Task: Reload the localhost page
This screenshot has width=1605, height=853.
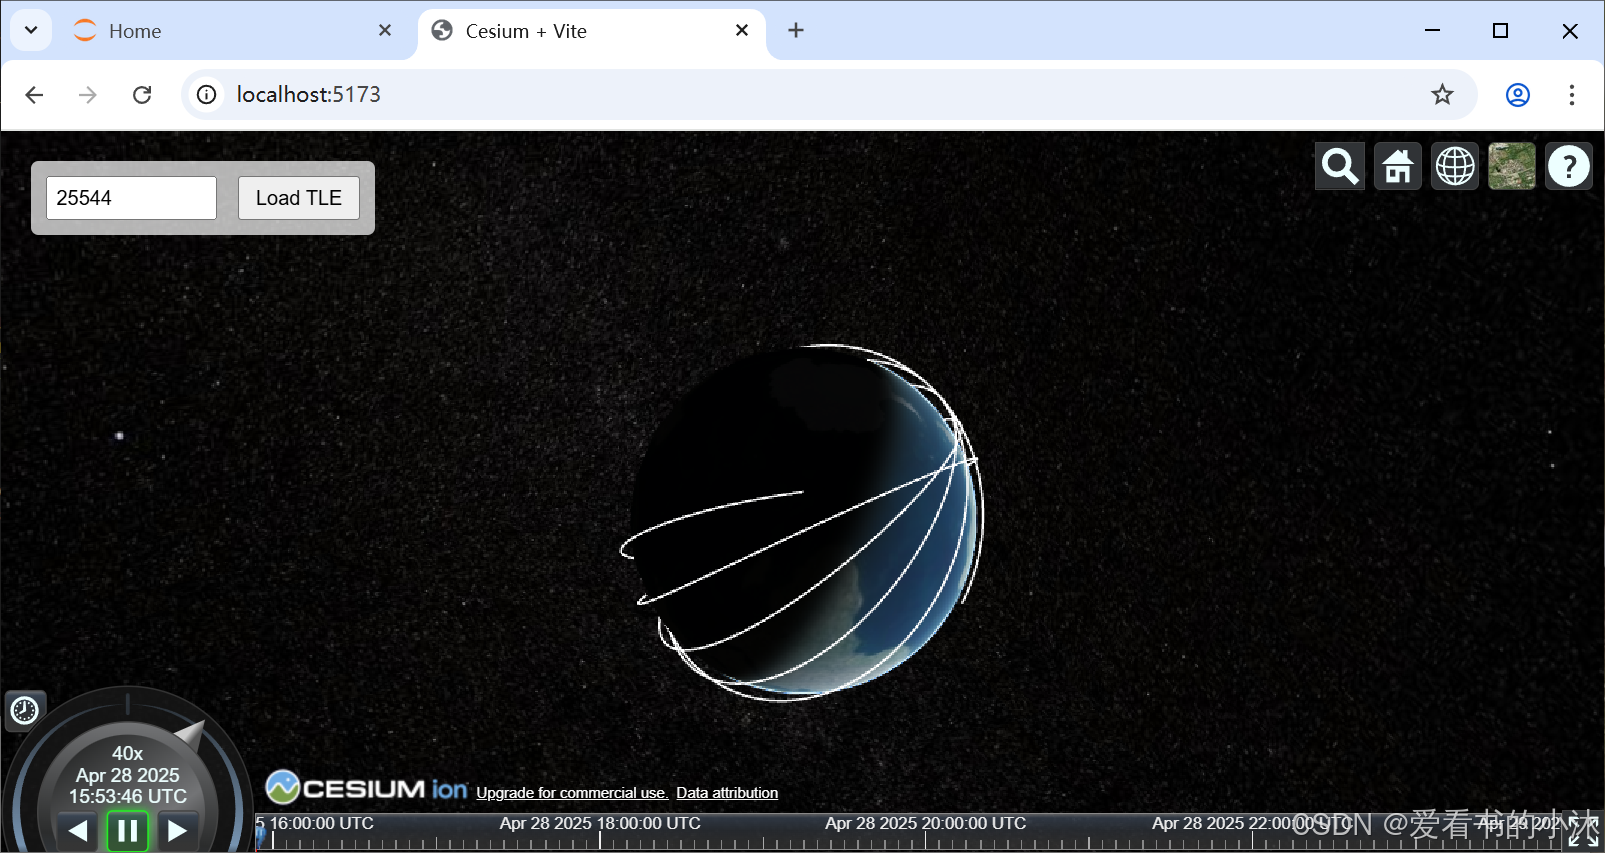Action: tap(142, 95)
